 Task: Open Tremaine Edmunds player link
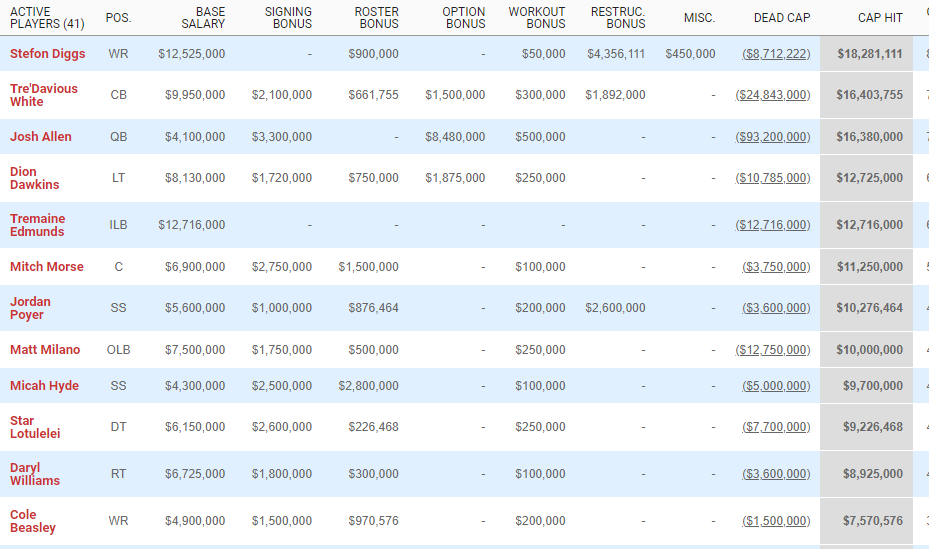(x=37, y=225)
